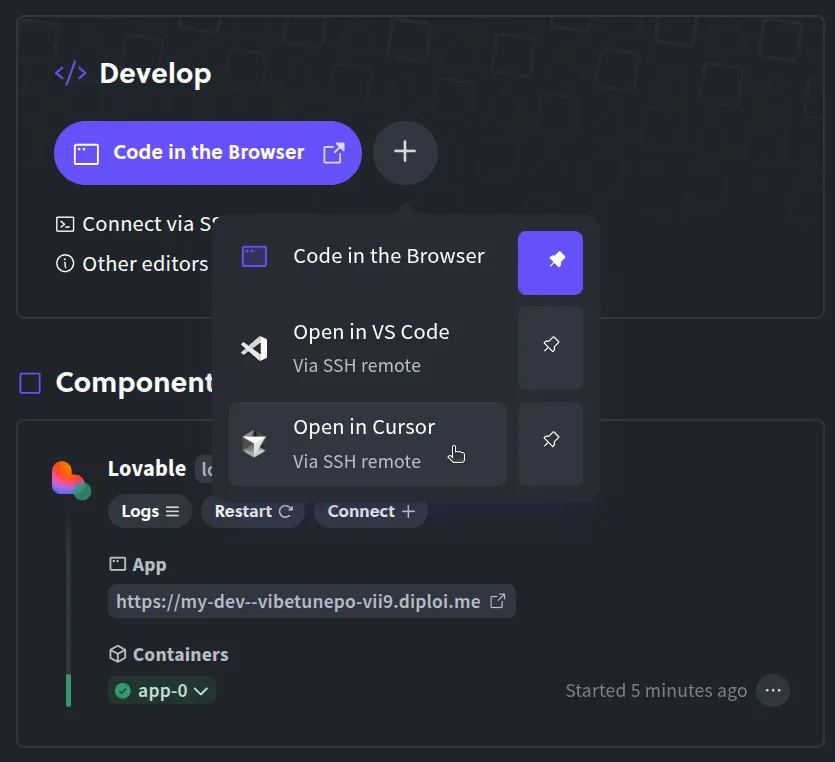Expand the Connect plus menu
This screenshot has width=835, height=762.
tap(370, 511)
